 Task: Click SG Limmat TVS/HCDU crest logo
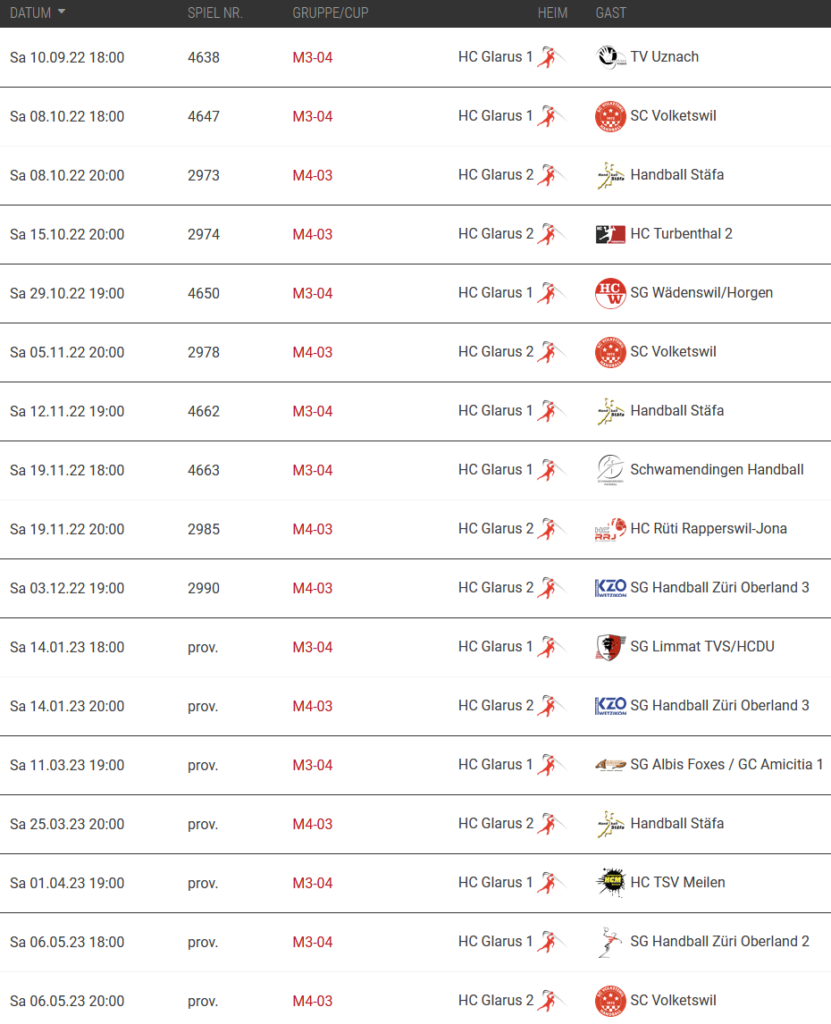(611, 647)
